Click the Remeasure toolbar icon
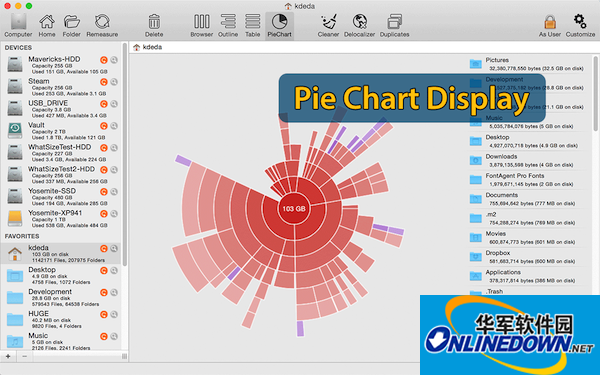Viewport: 600px width, 375px height. [x=102, y=25]
